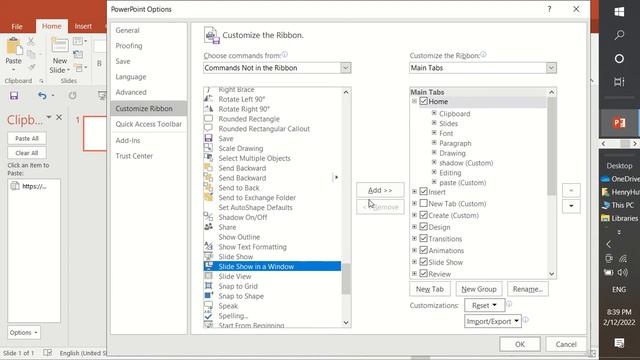Click the Windows Start logo icon

[x=619, y=11]
